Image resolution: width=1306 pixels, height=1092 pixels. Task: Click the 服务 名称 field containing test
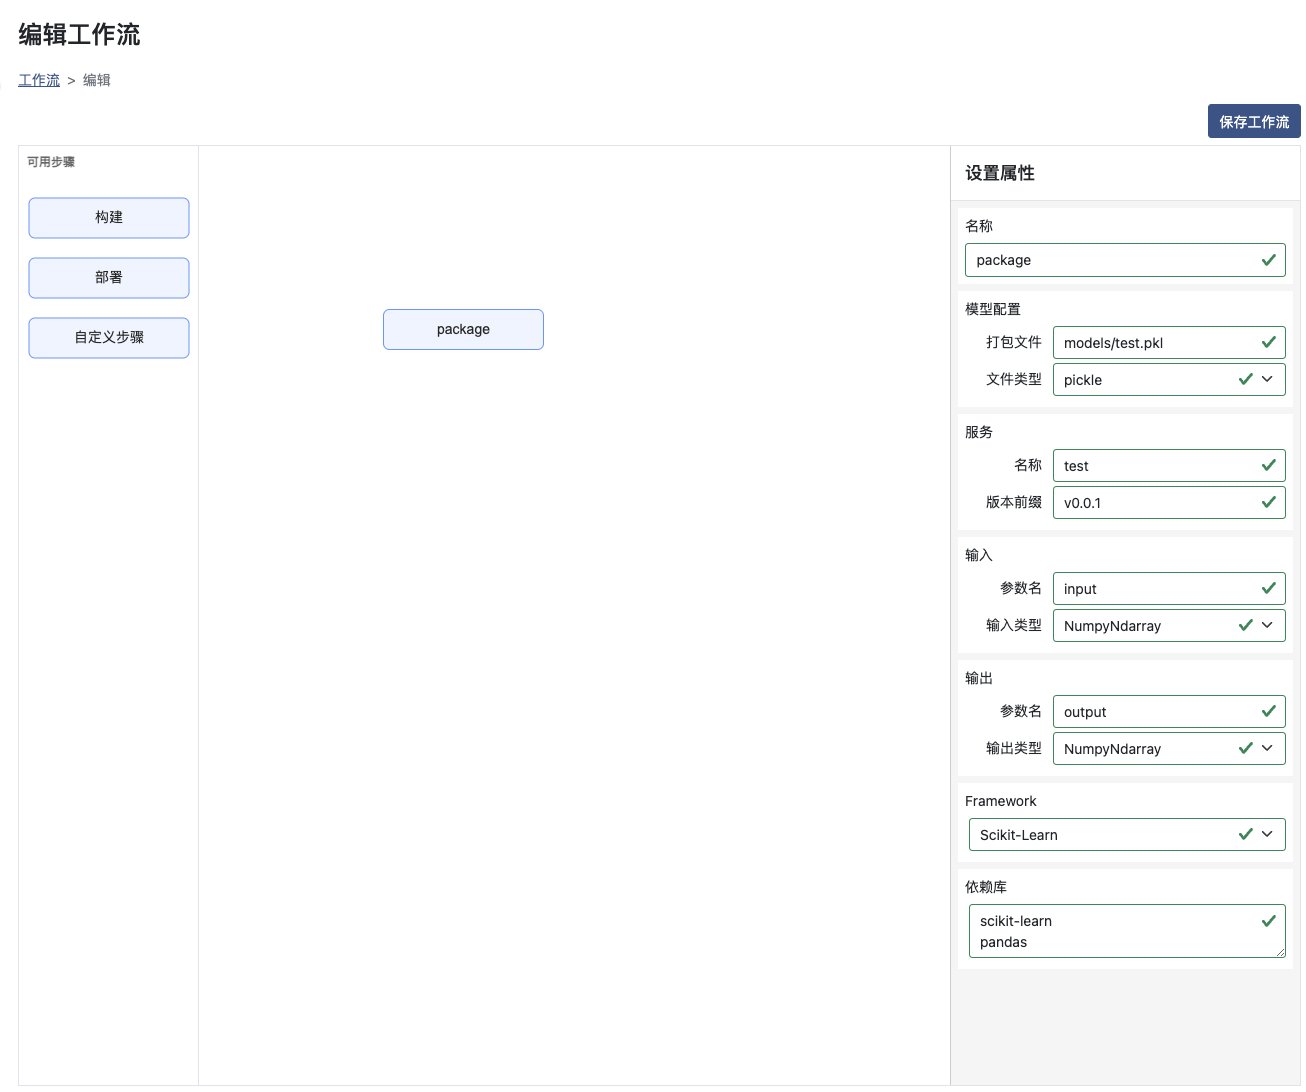pos(1150,466)
